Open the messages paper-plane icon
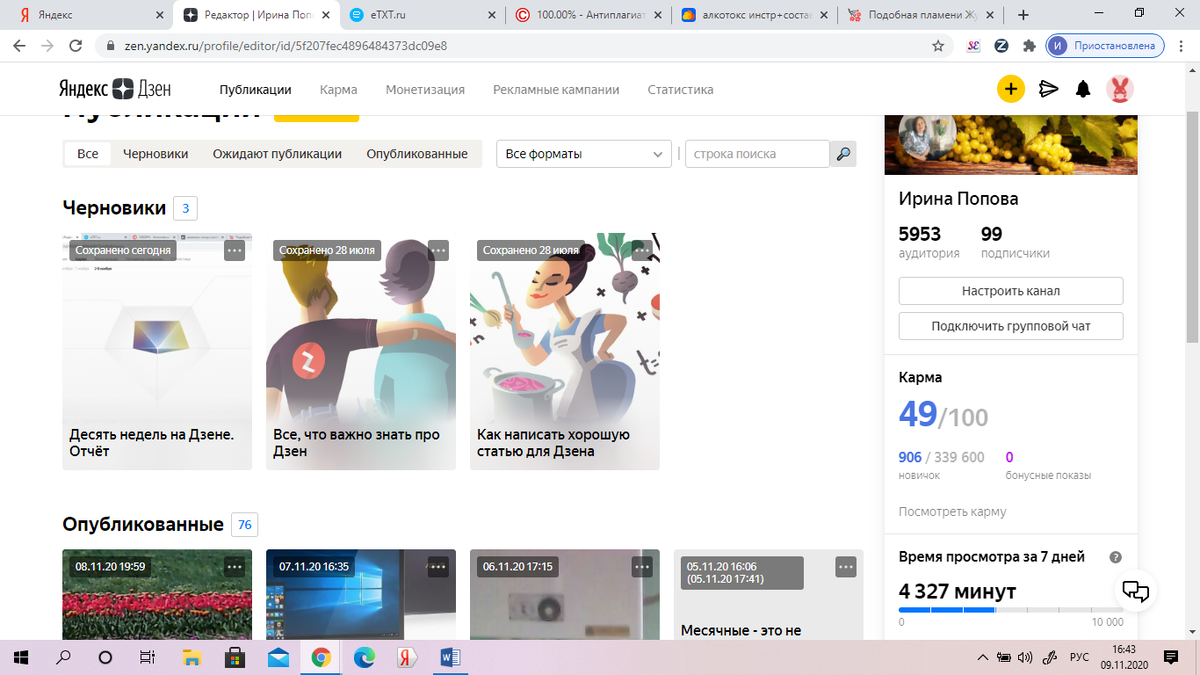 point(1048,89)
